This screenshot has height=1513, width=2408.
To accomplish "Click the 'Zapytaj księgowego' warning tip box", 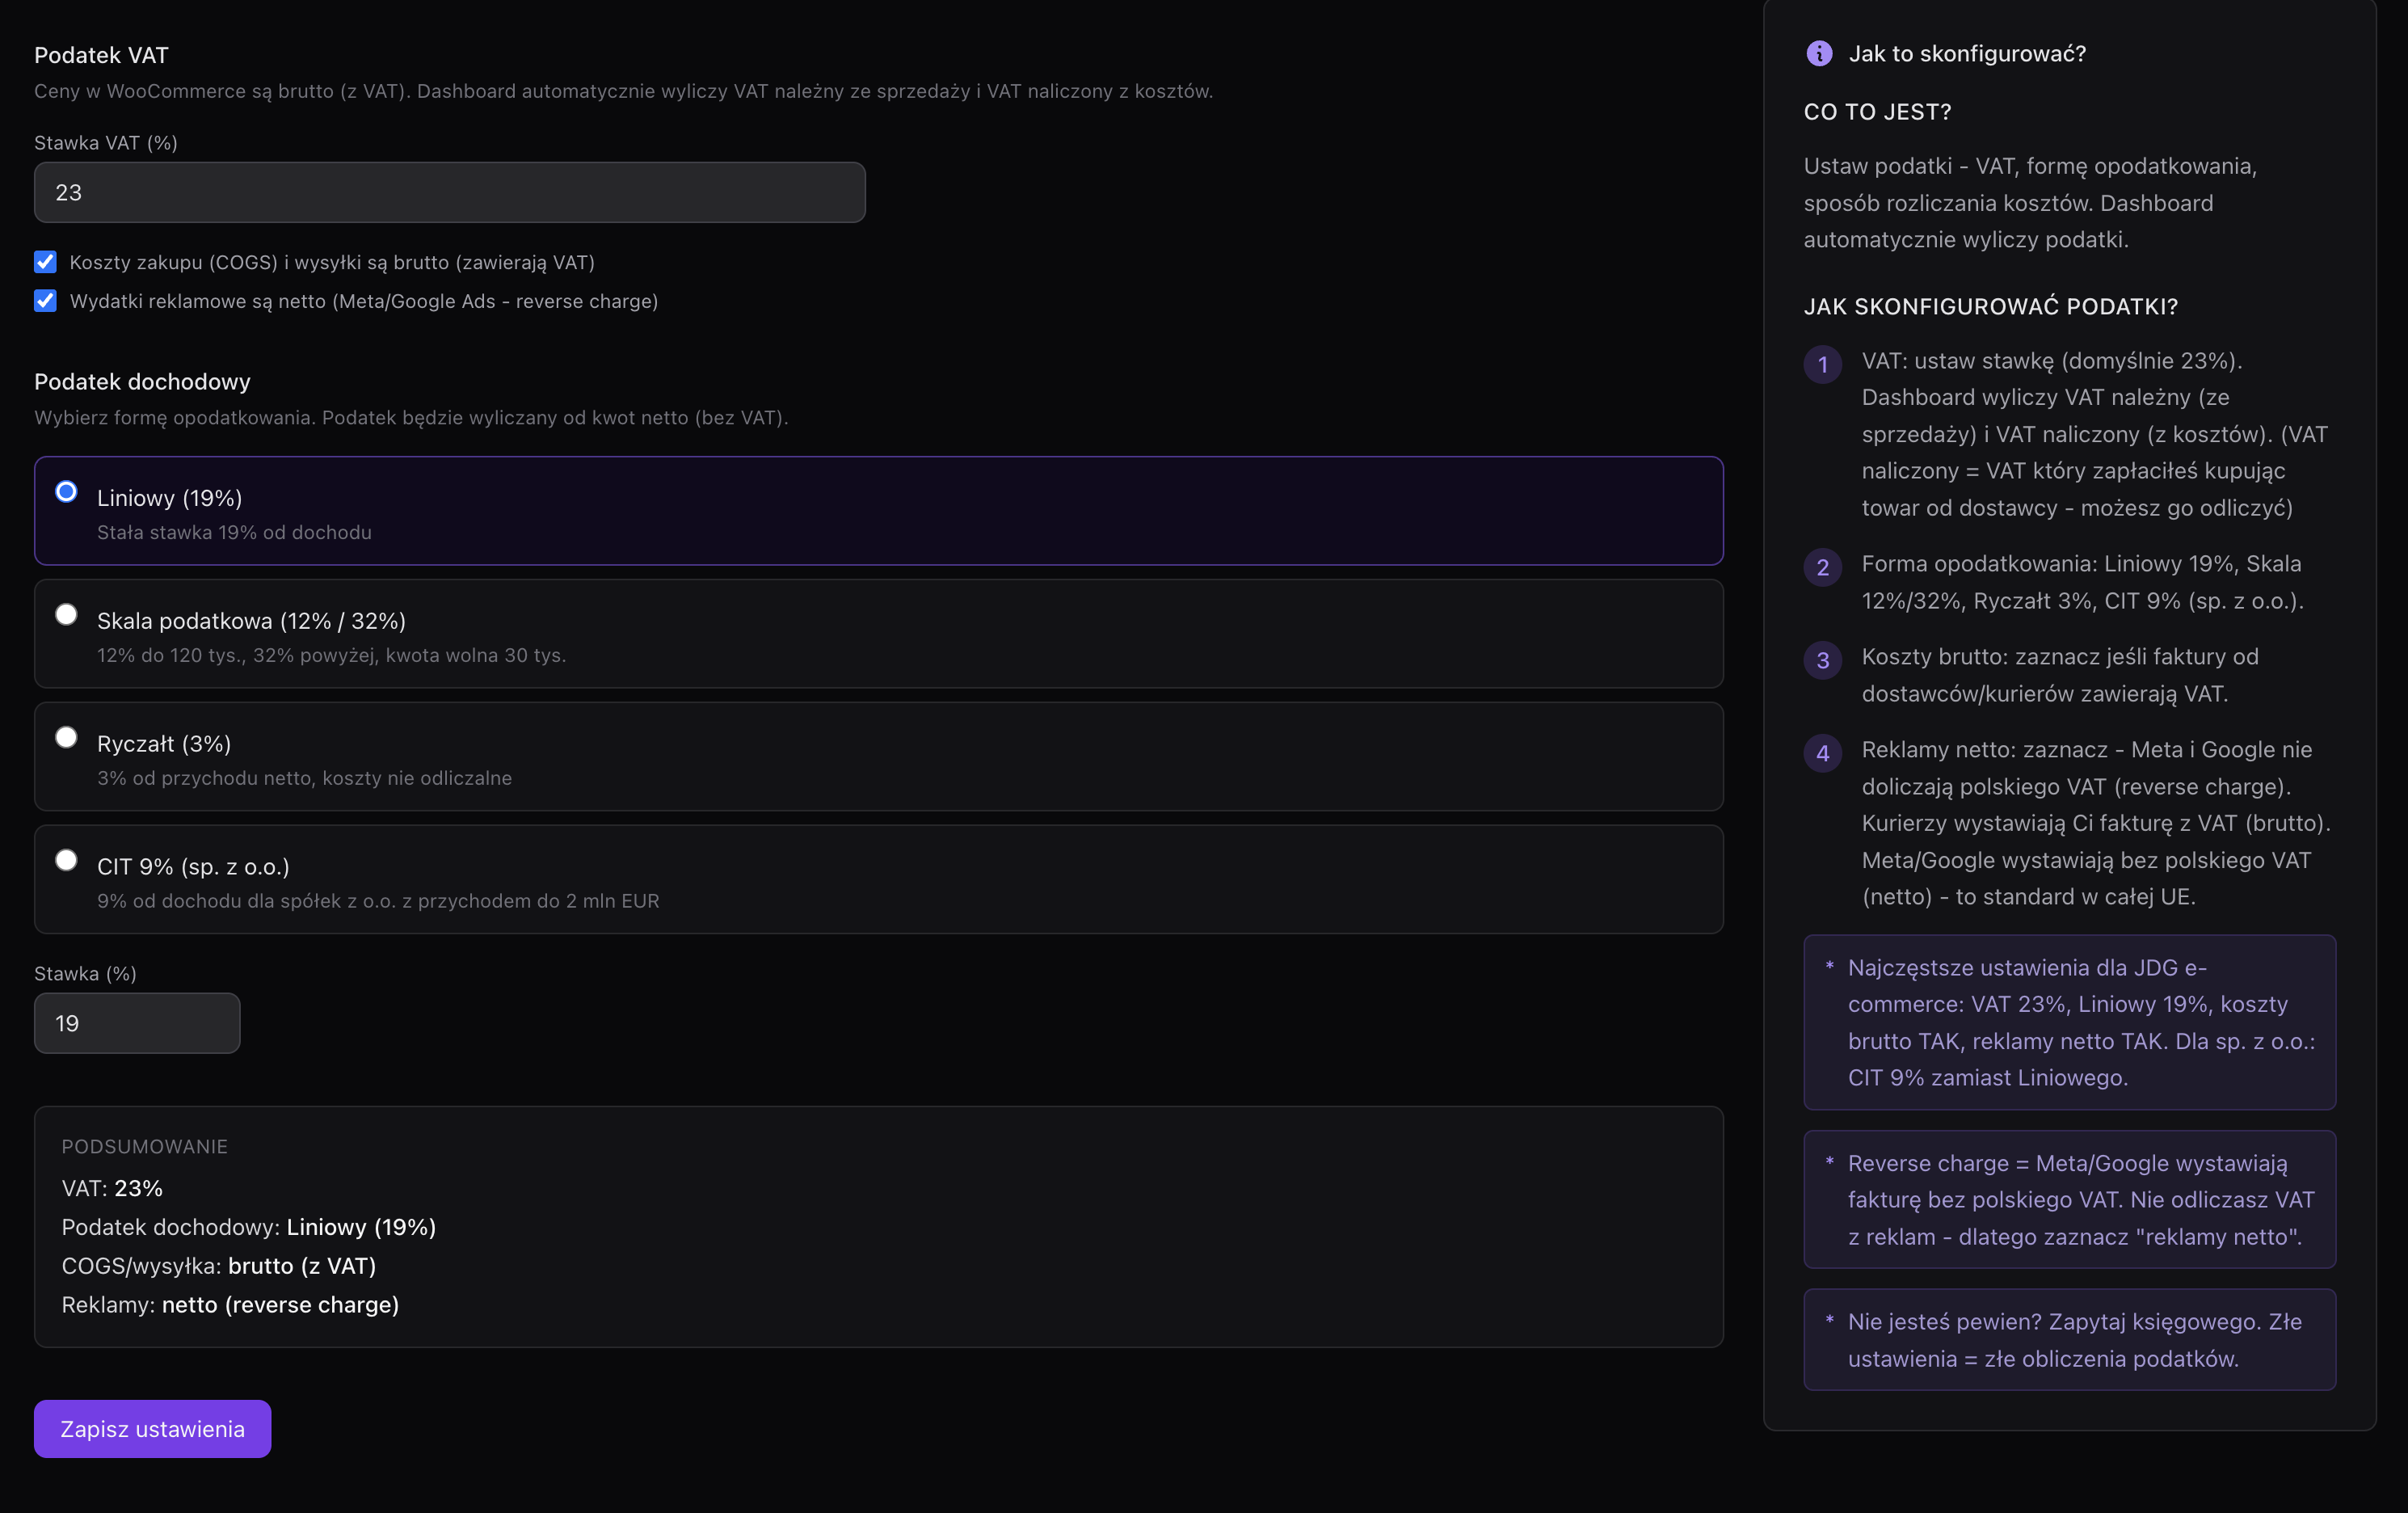I will point(2069,1339).
